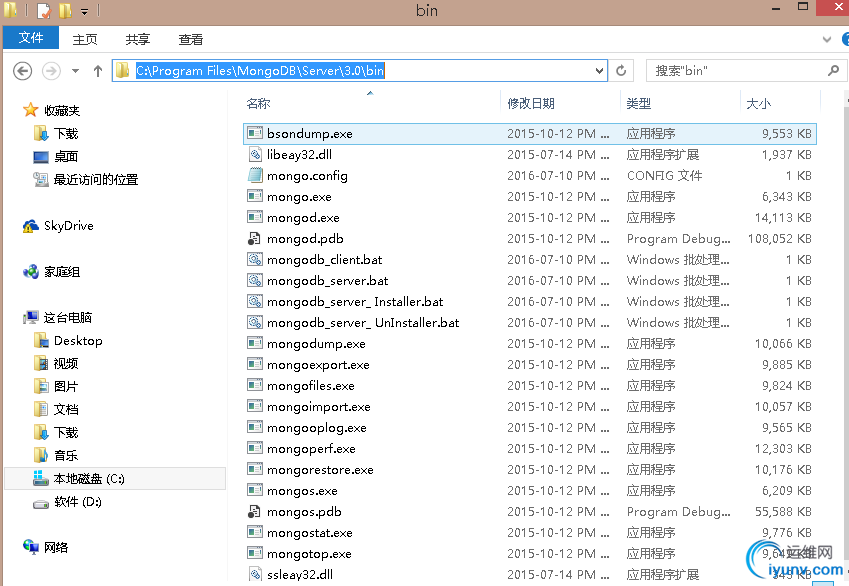Open 桌面 in the favorites list
849x586 pixels.
(55, 157)
